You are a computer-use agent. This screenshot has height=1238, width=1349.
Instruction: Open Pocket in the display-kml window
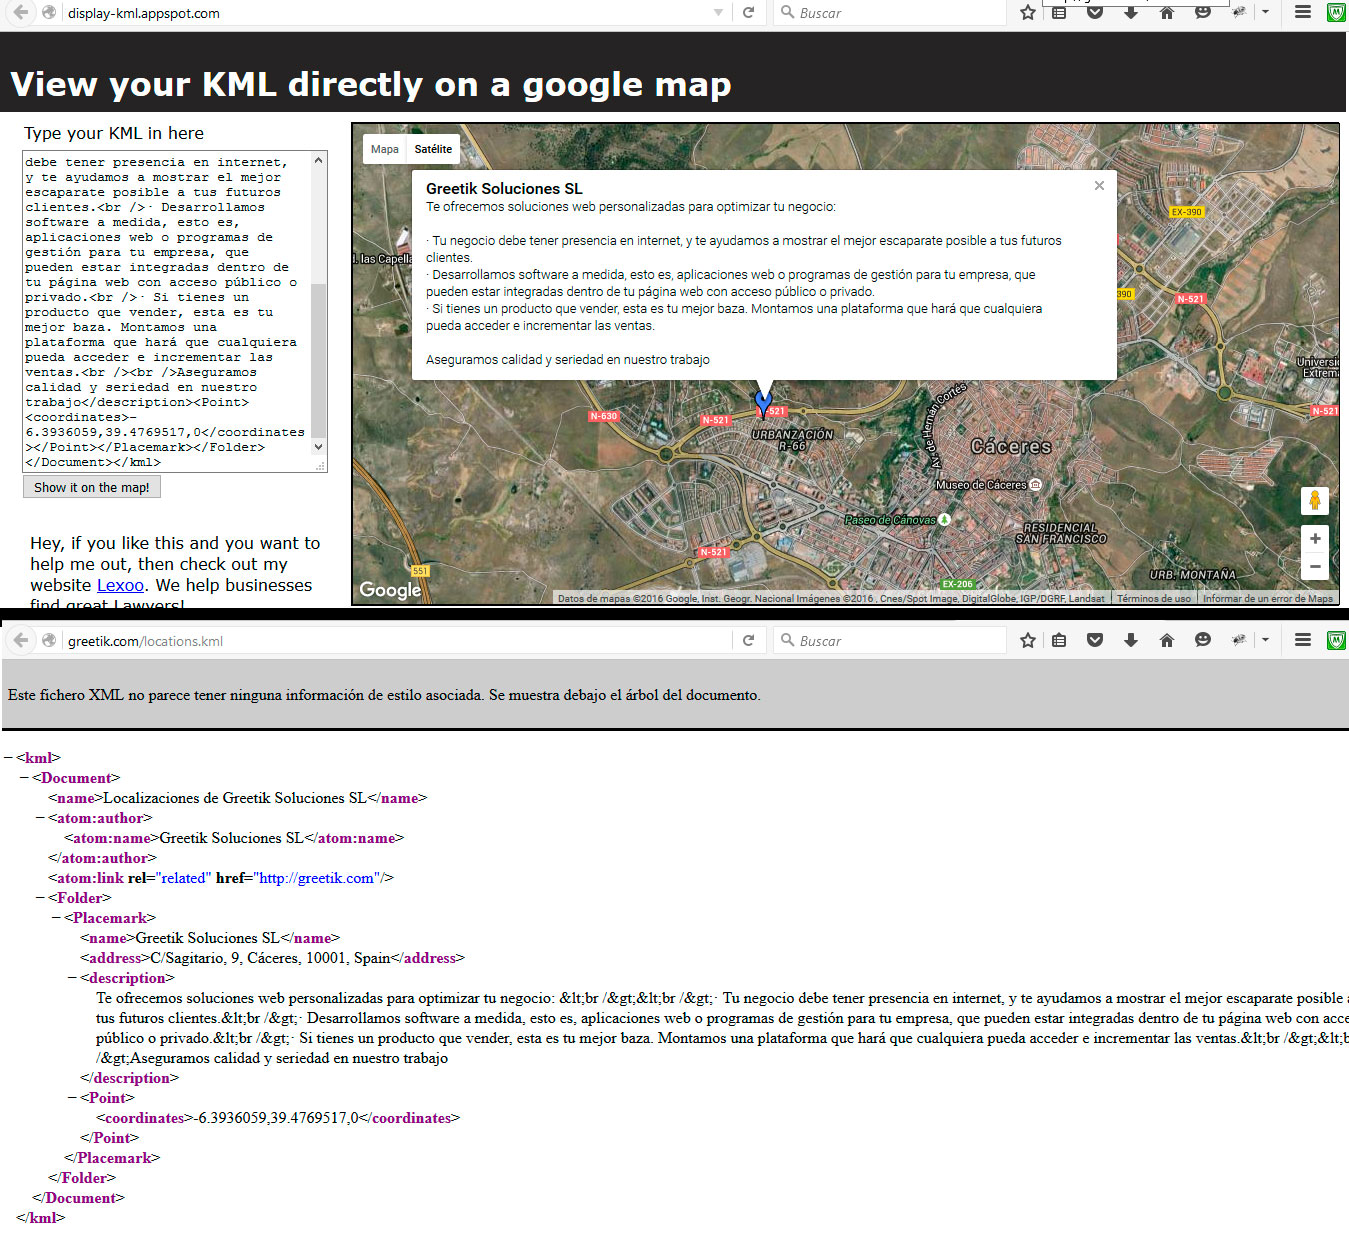point(1095,12)
